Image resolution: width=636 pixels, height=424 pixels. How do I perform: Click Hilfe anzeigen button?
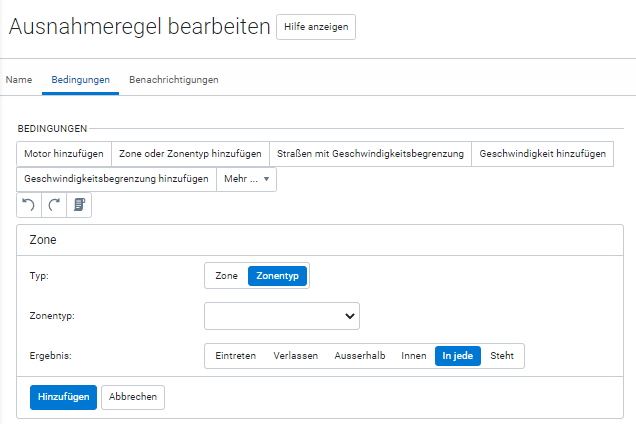[x=315, y=27]
